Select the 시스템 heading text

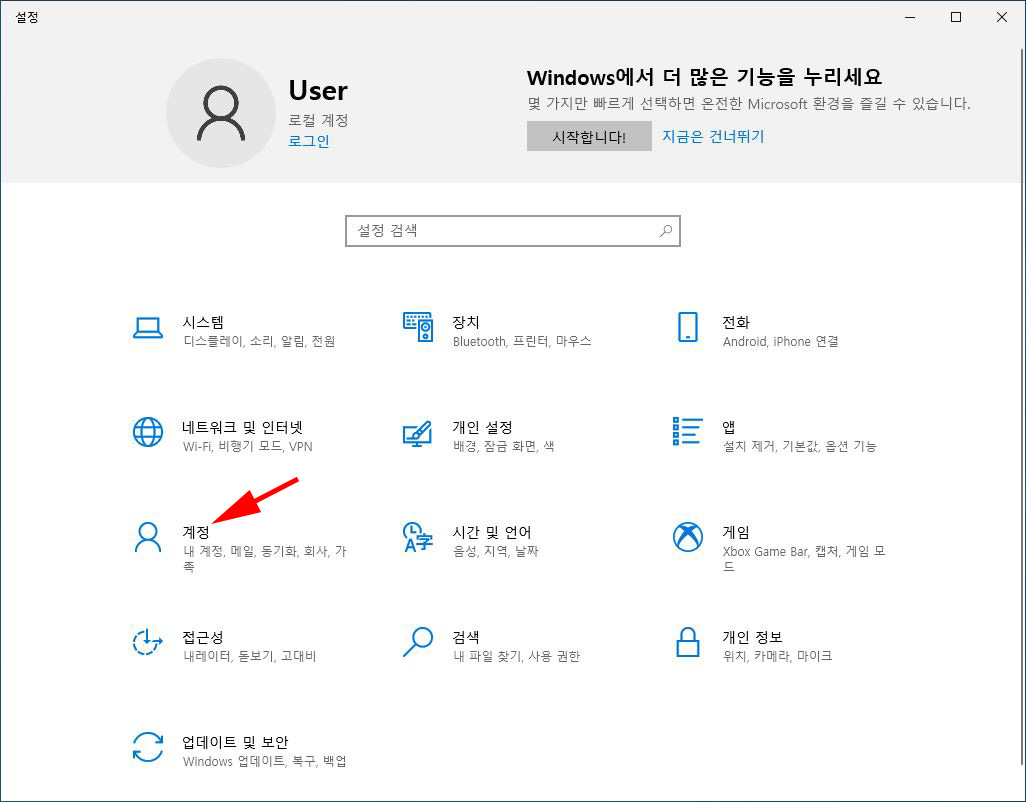pyautogui.click(x=203, y=322)
